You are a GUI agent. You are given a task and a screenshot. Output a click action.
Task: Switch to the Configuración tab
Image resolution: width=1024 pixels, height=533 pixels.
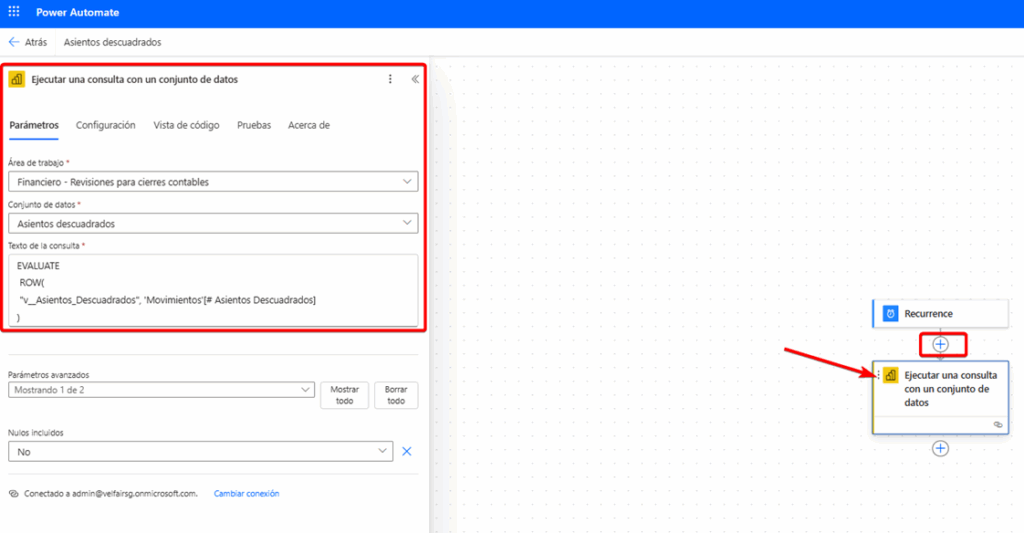(x=105, y=125)
